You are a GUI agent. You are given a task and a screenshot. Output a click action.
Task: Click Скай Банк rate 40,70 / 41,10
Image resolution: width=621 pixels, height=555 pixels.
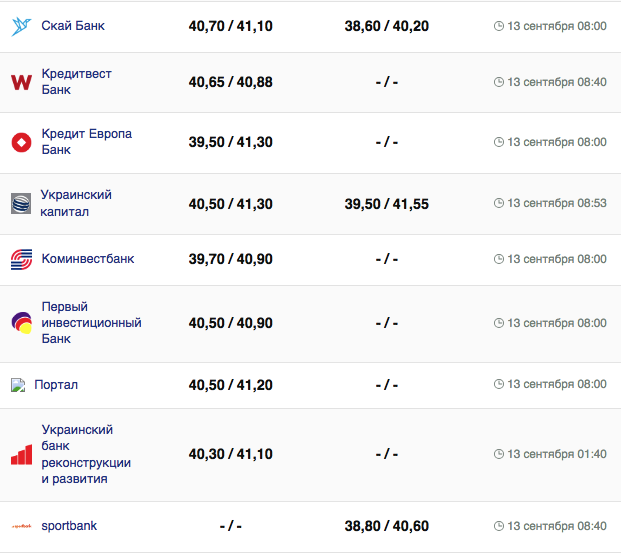[230, 26]
